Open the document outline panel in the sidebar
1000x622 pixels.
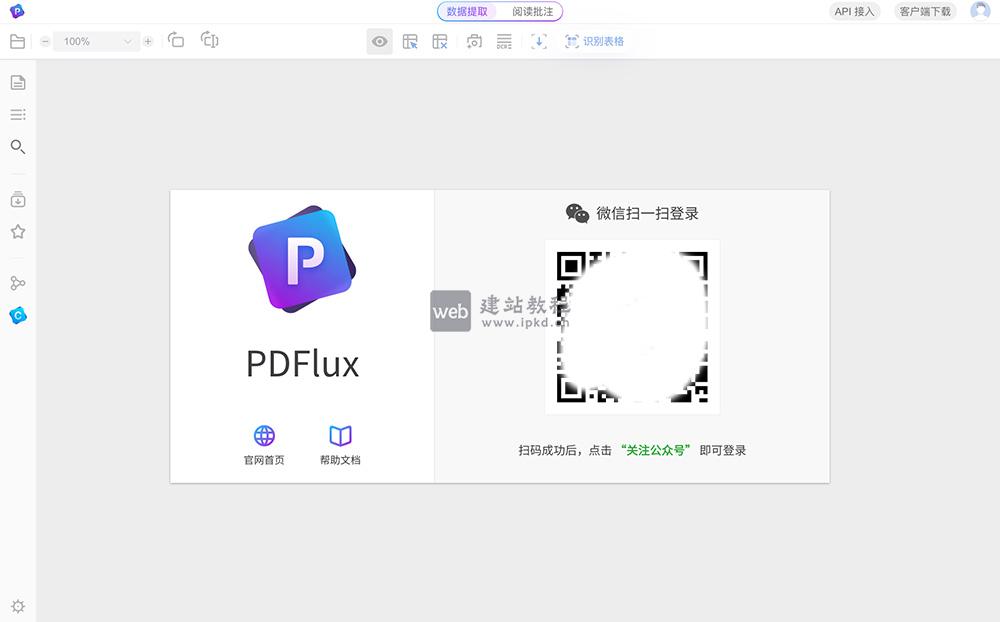[17, 115]
